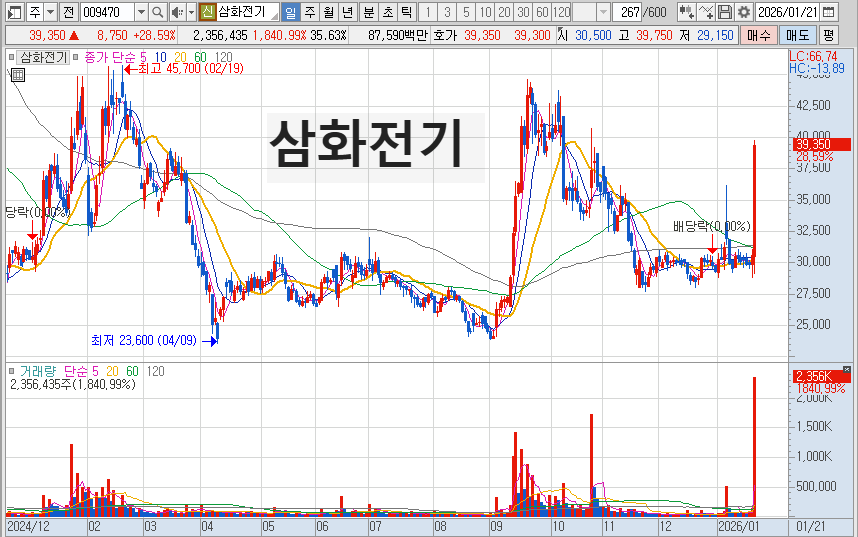
Task: Click the bid price 39,300
Action: point(532,36)
